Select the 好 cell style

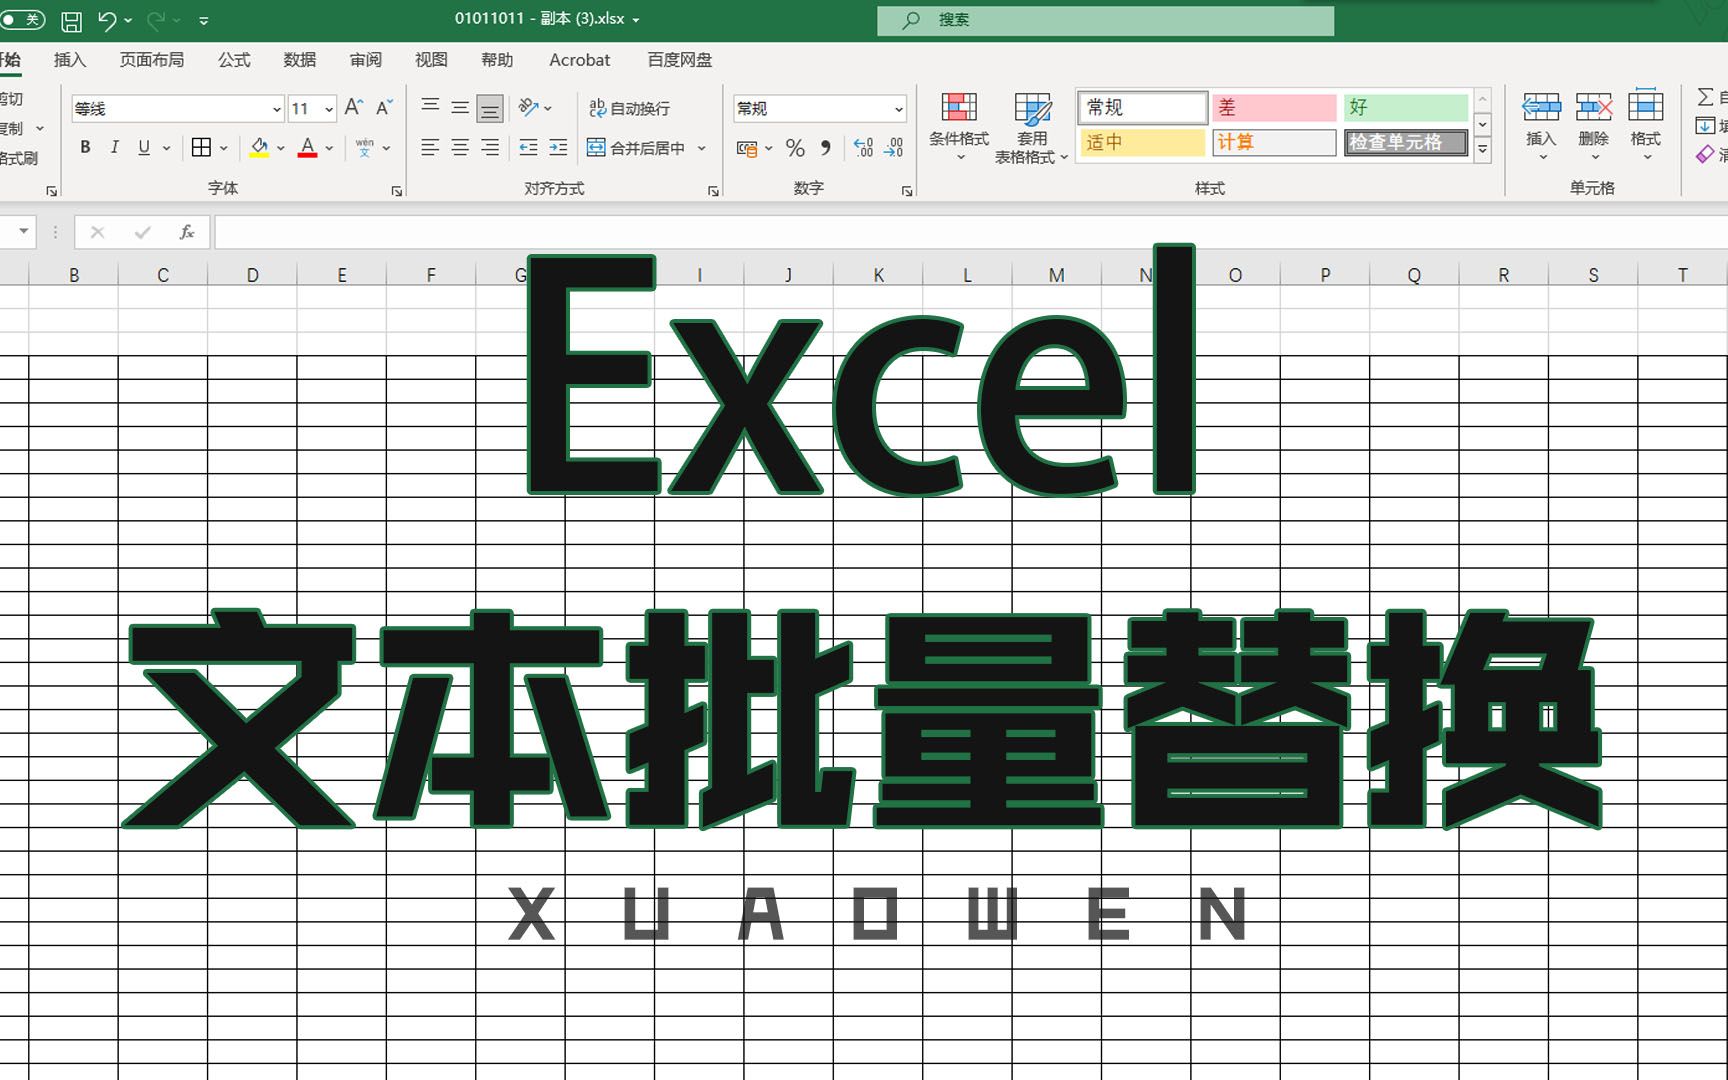(x=1406, y=107)
